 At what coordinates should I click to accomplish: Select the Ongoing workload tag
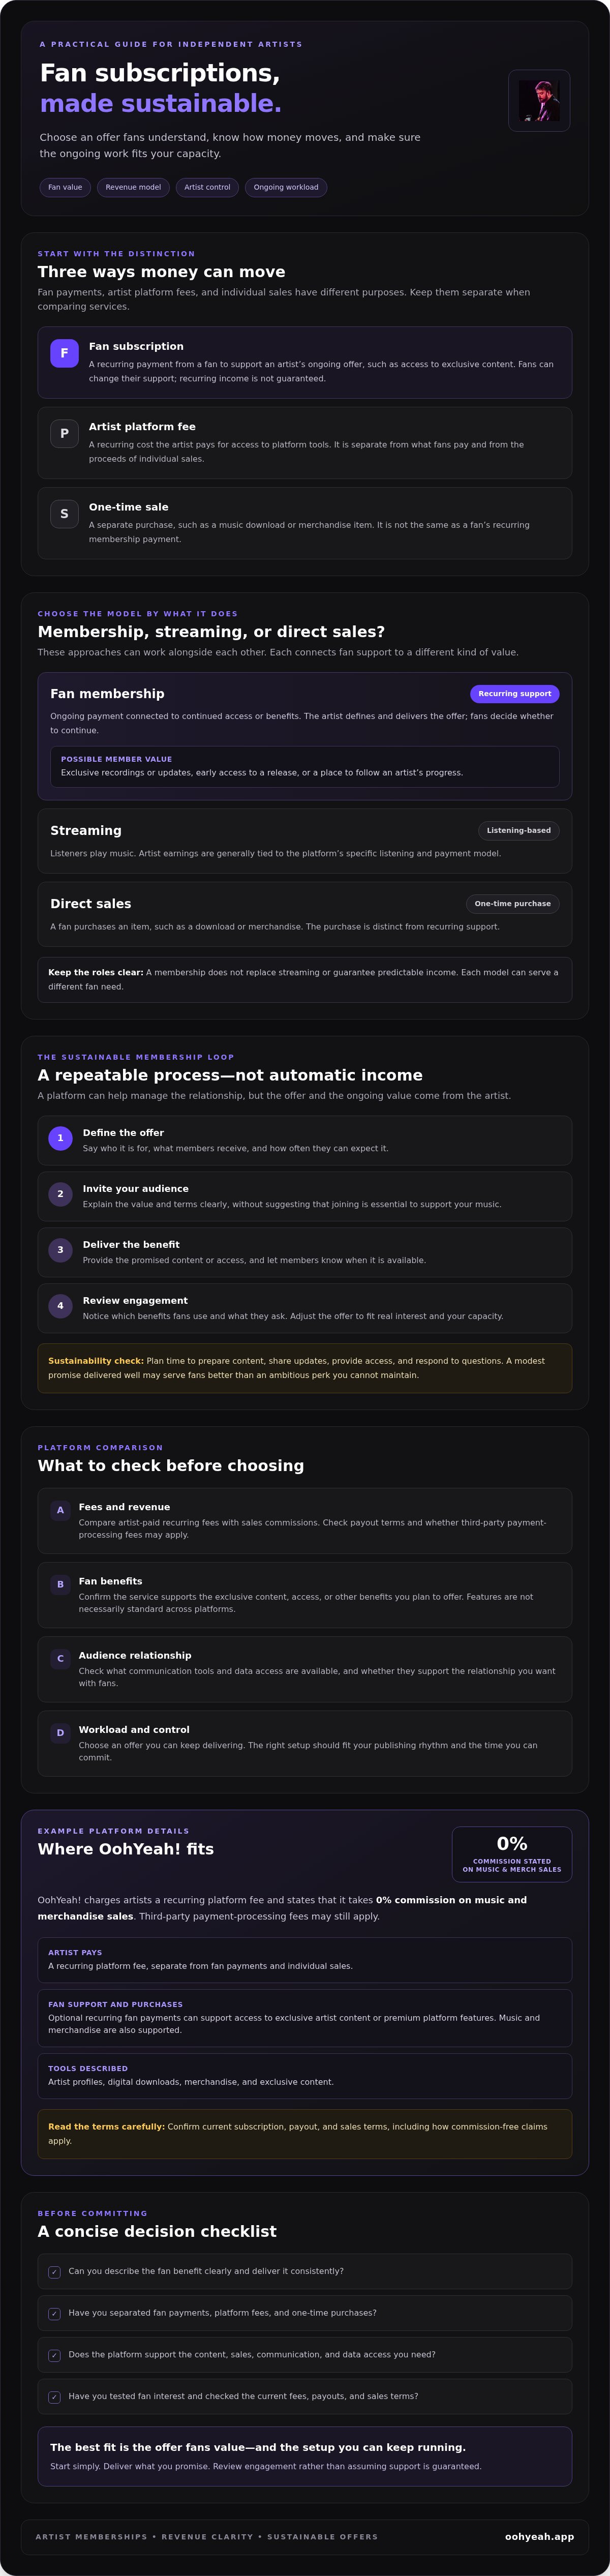click(286, 187)
